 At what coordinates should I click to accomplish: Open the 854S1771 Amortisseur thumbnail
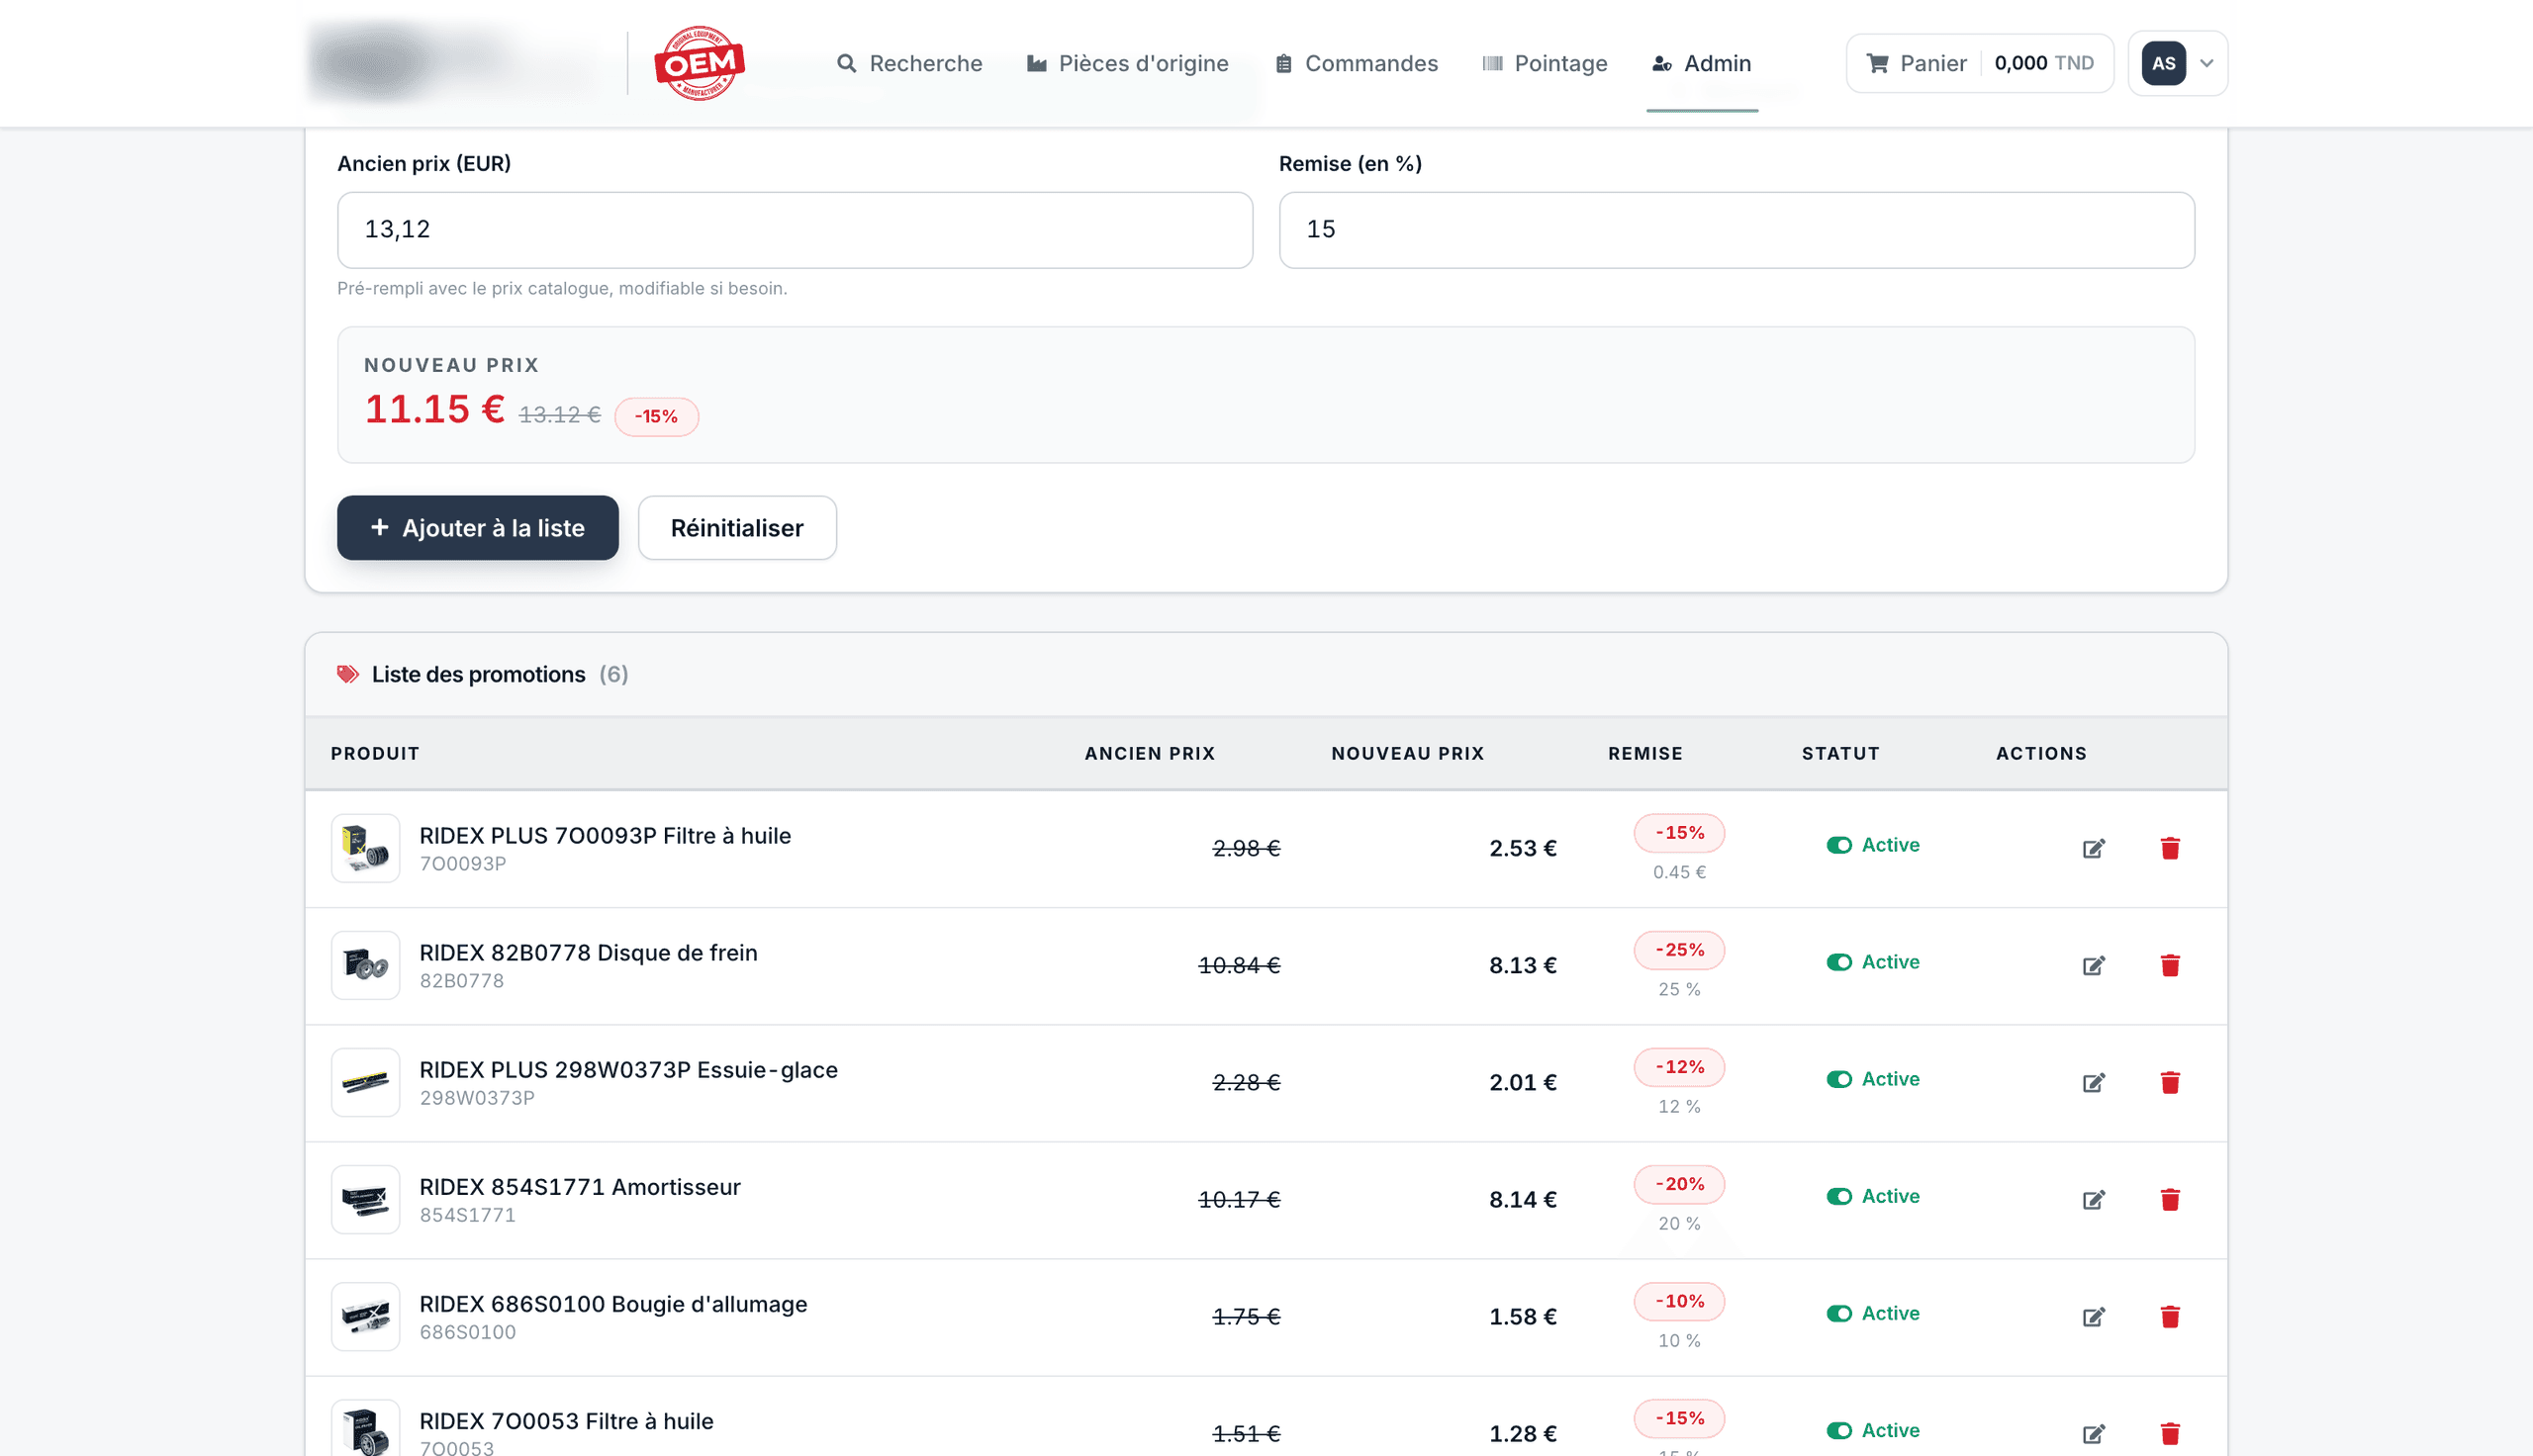click(x=365, y=1199)
